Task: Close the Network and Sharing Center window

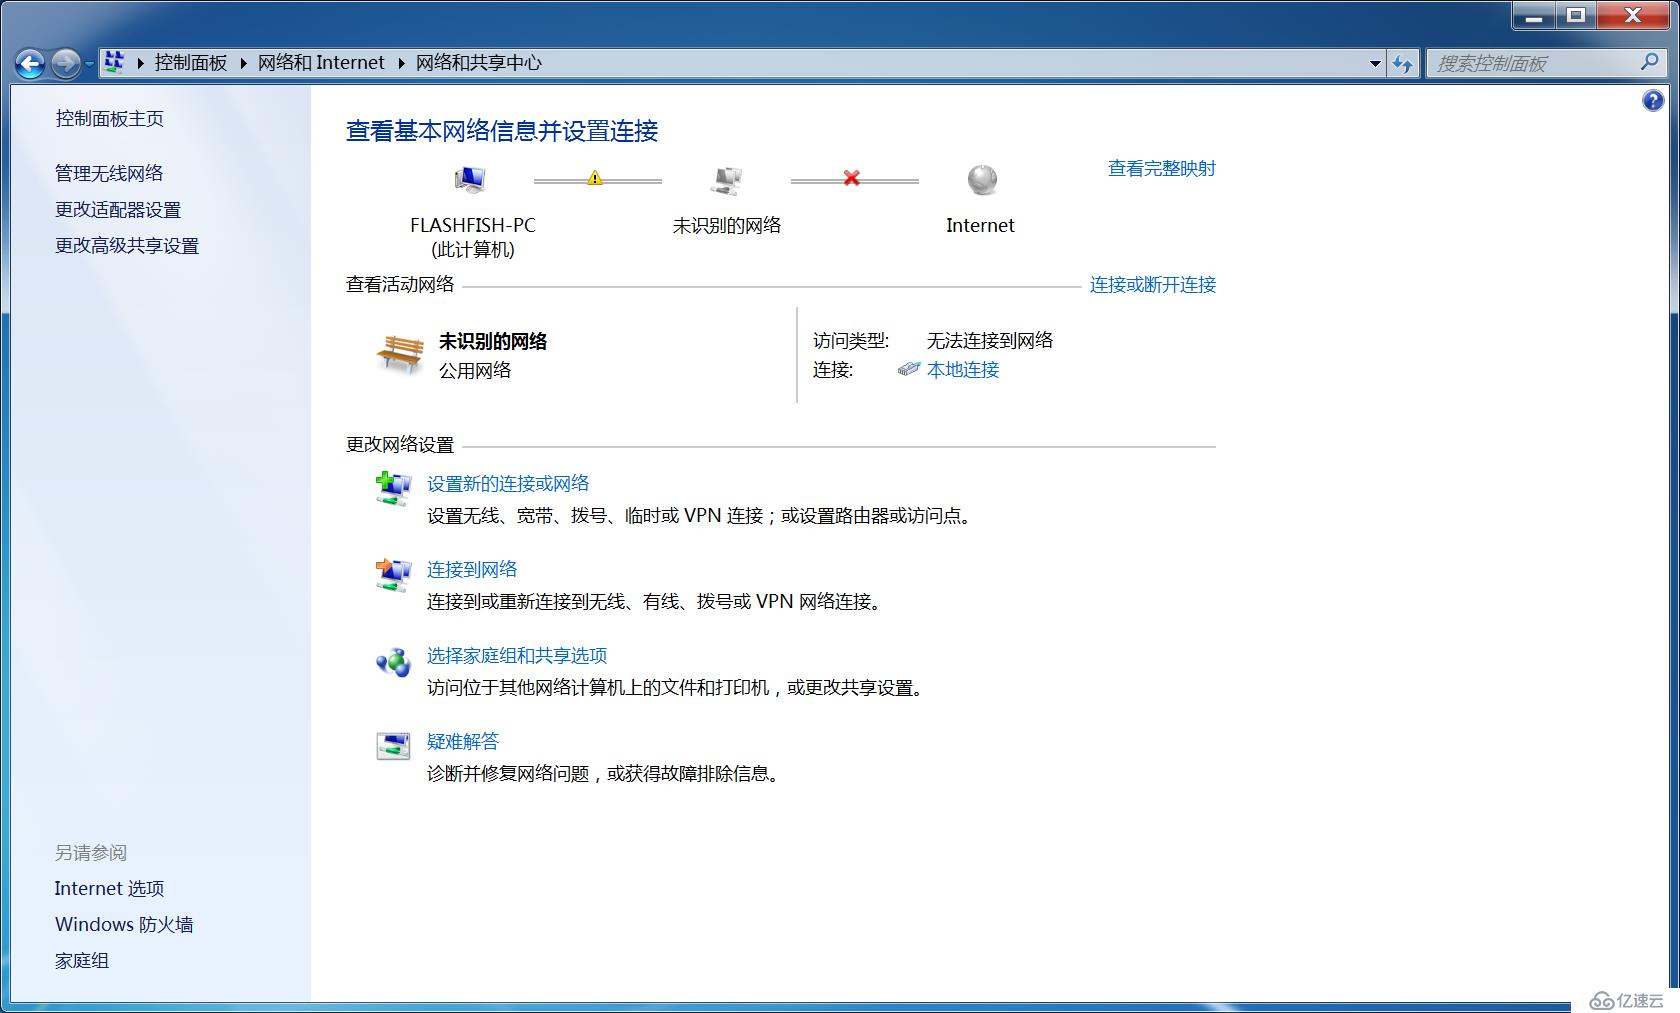Action: pos(1633,15)
